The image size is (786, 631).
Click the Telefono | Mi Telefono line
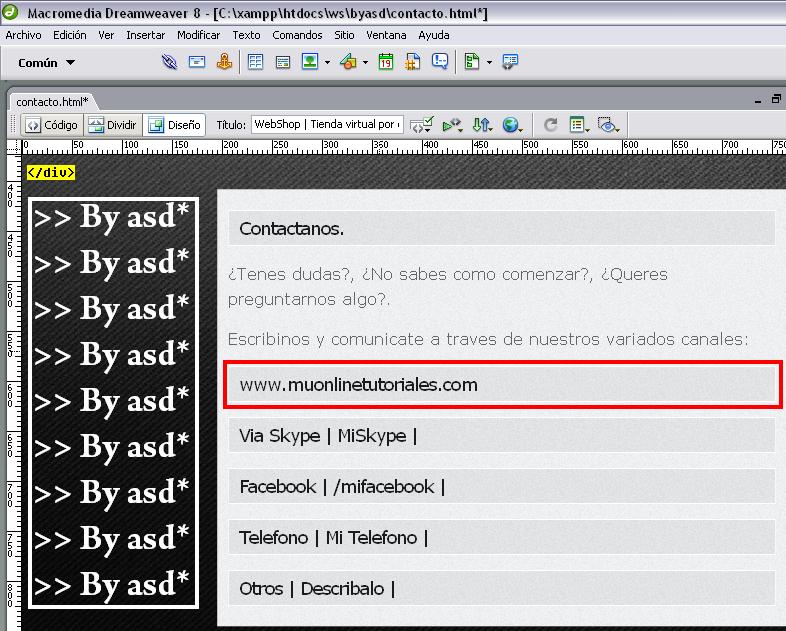click(x=333, y=538)
